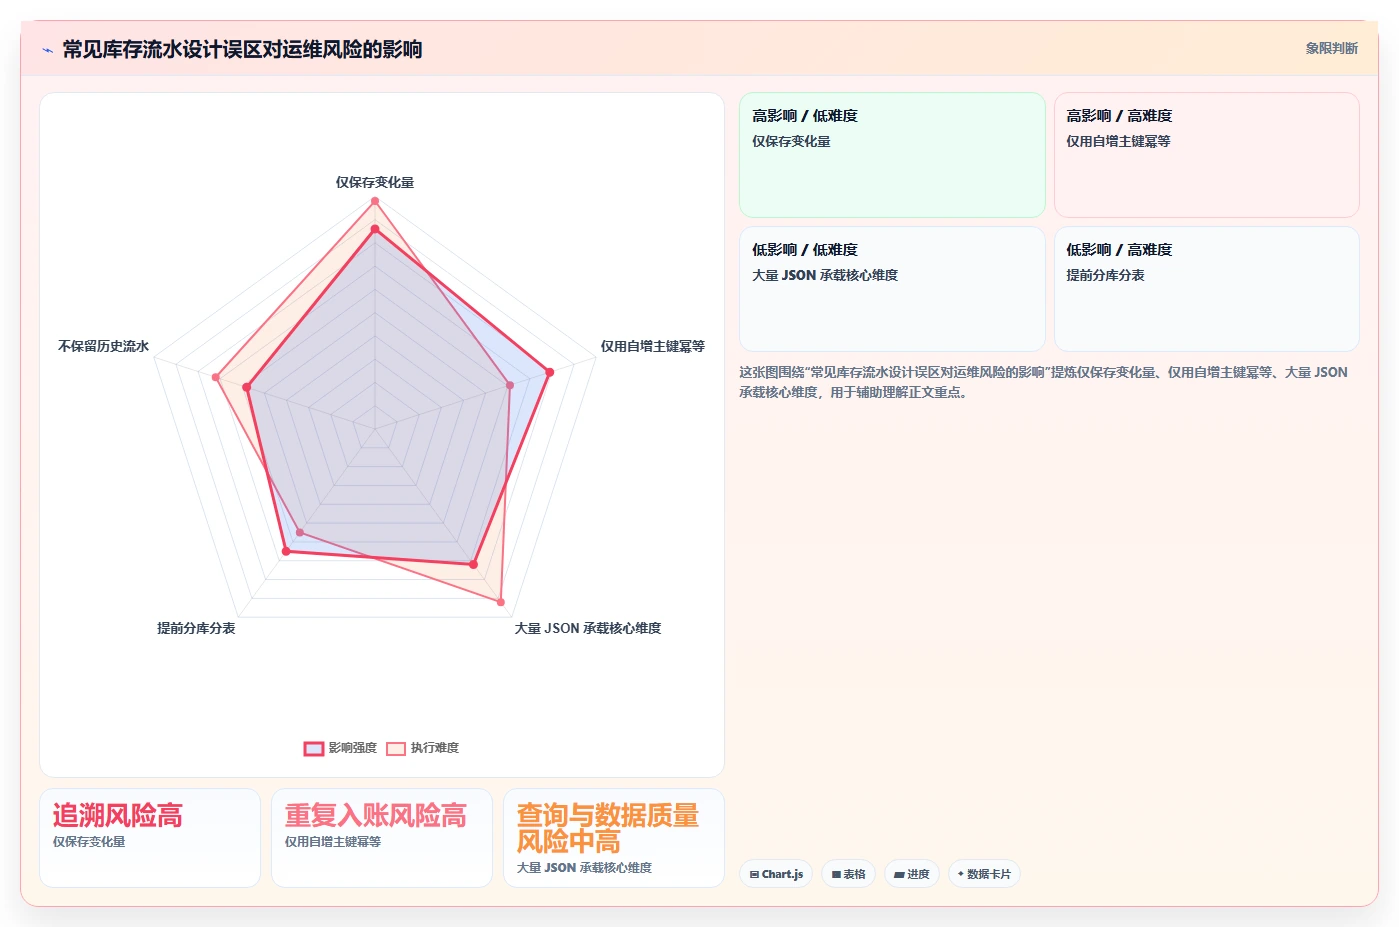Click the outer point on 不保留历史流水 axis
The height and width of the screenshot is (927, 1399).
click(216, 377)
